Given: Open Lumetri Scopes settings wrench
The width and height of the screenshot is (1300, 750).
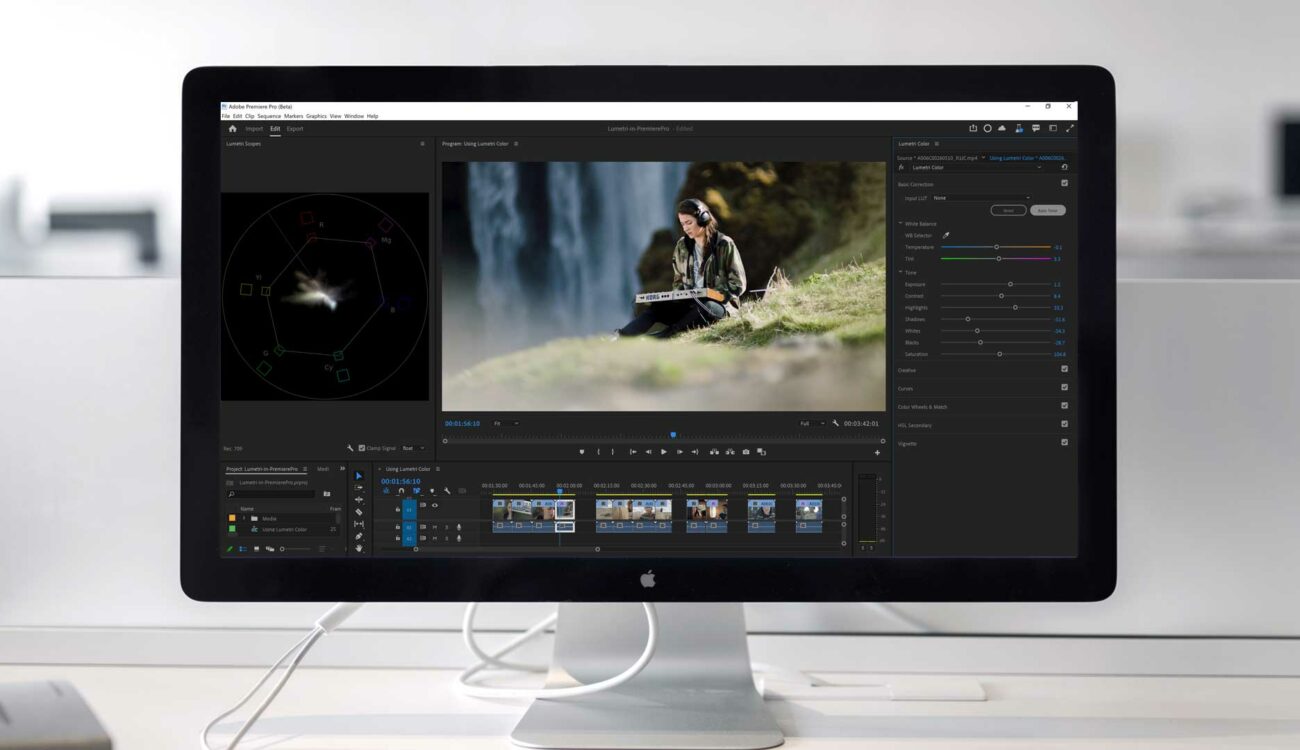Looking at the screenshot, I should 350,448.
